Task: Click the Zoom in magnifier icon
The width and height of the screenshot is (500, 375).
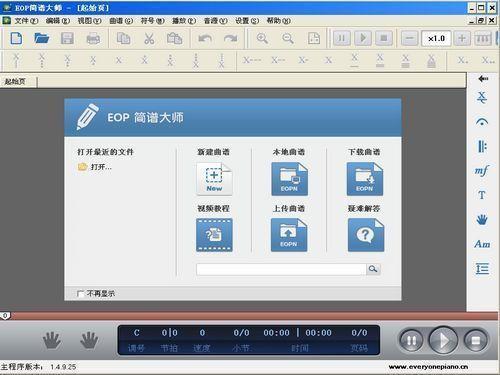Action: point(262,38)
